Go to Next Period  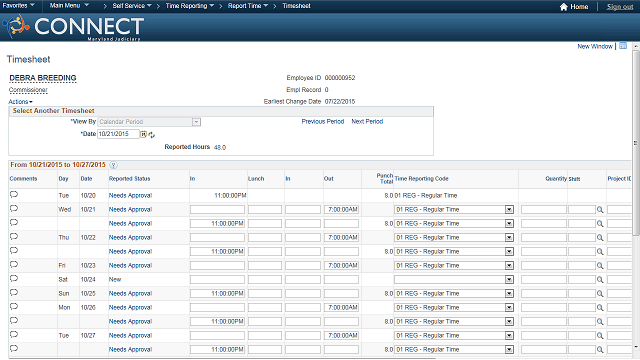pos(367,122)
